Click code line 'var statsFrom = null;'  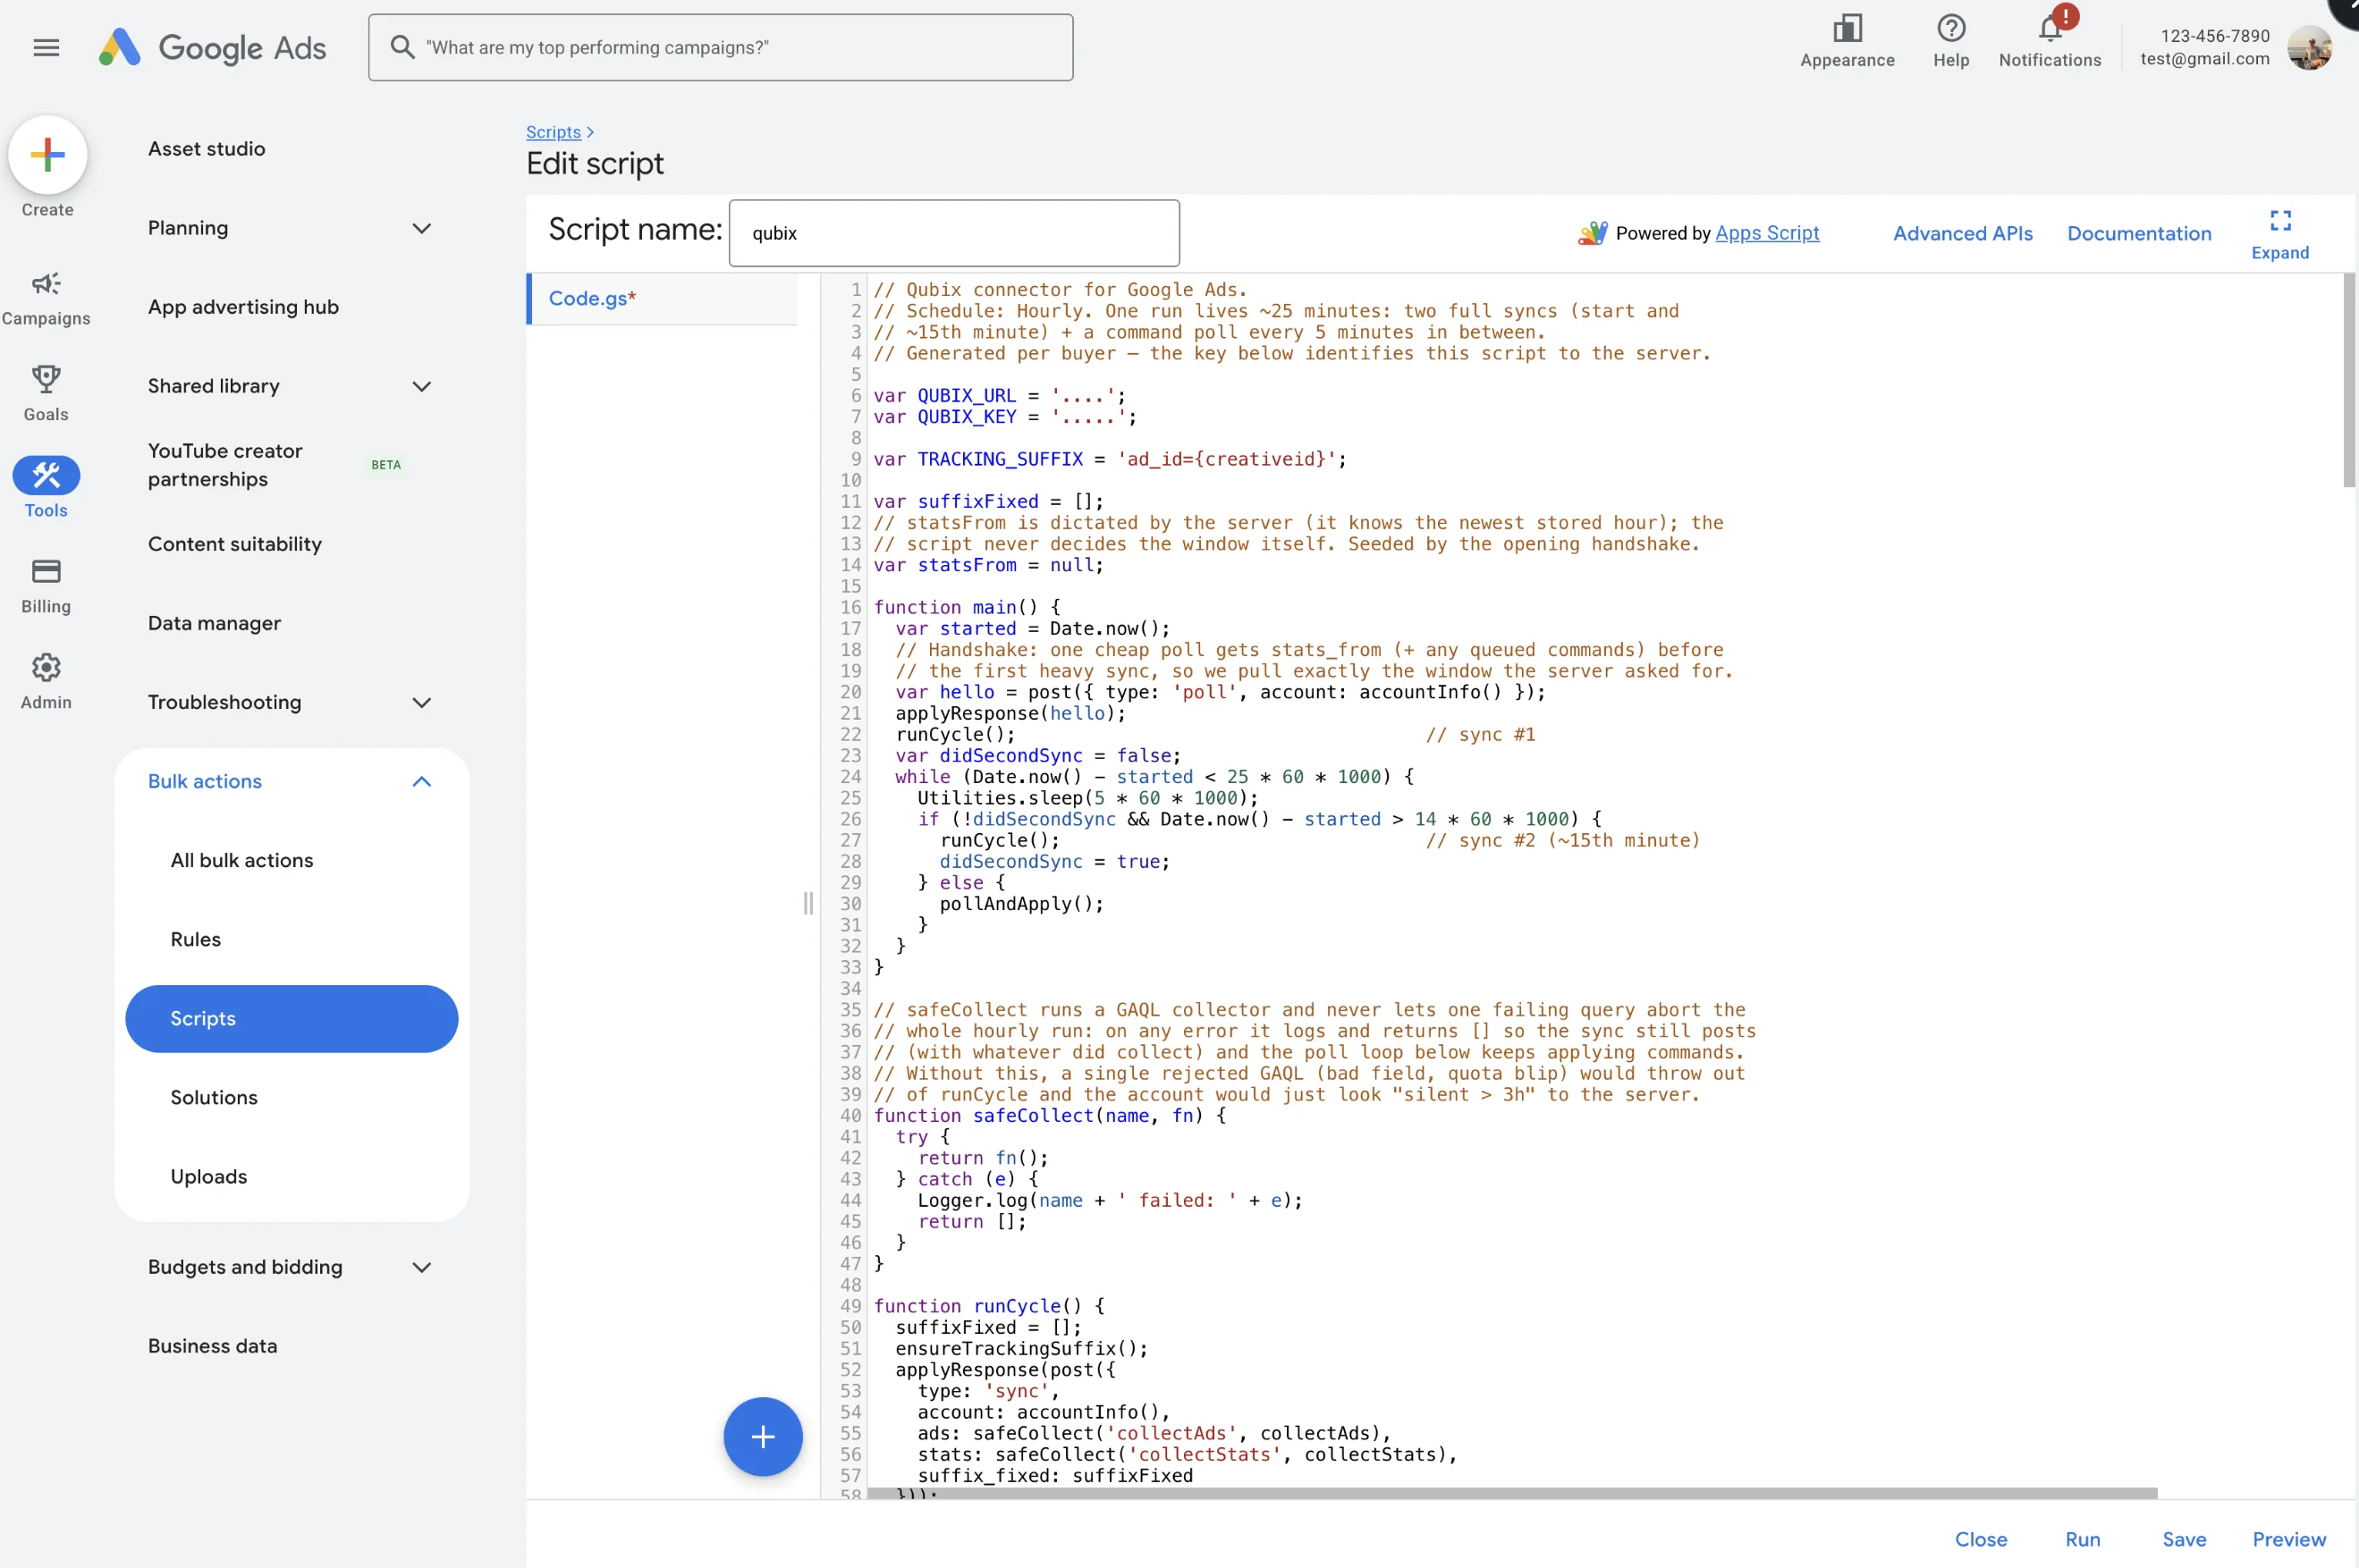coord(988,565)
